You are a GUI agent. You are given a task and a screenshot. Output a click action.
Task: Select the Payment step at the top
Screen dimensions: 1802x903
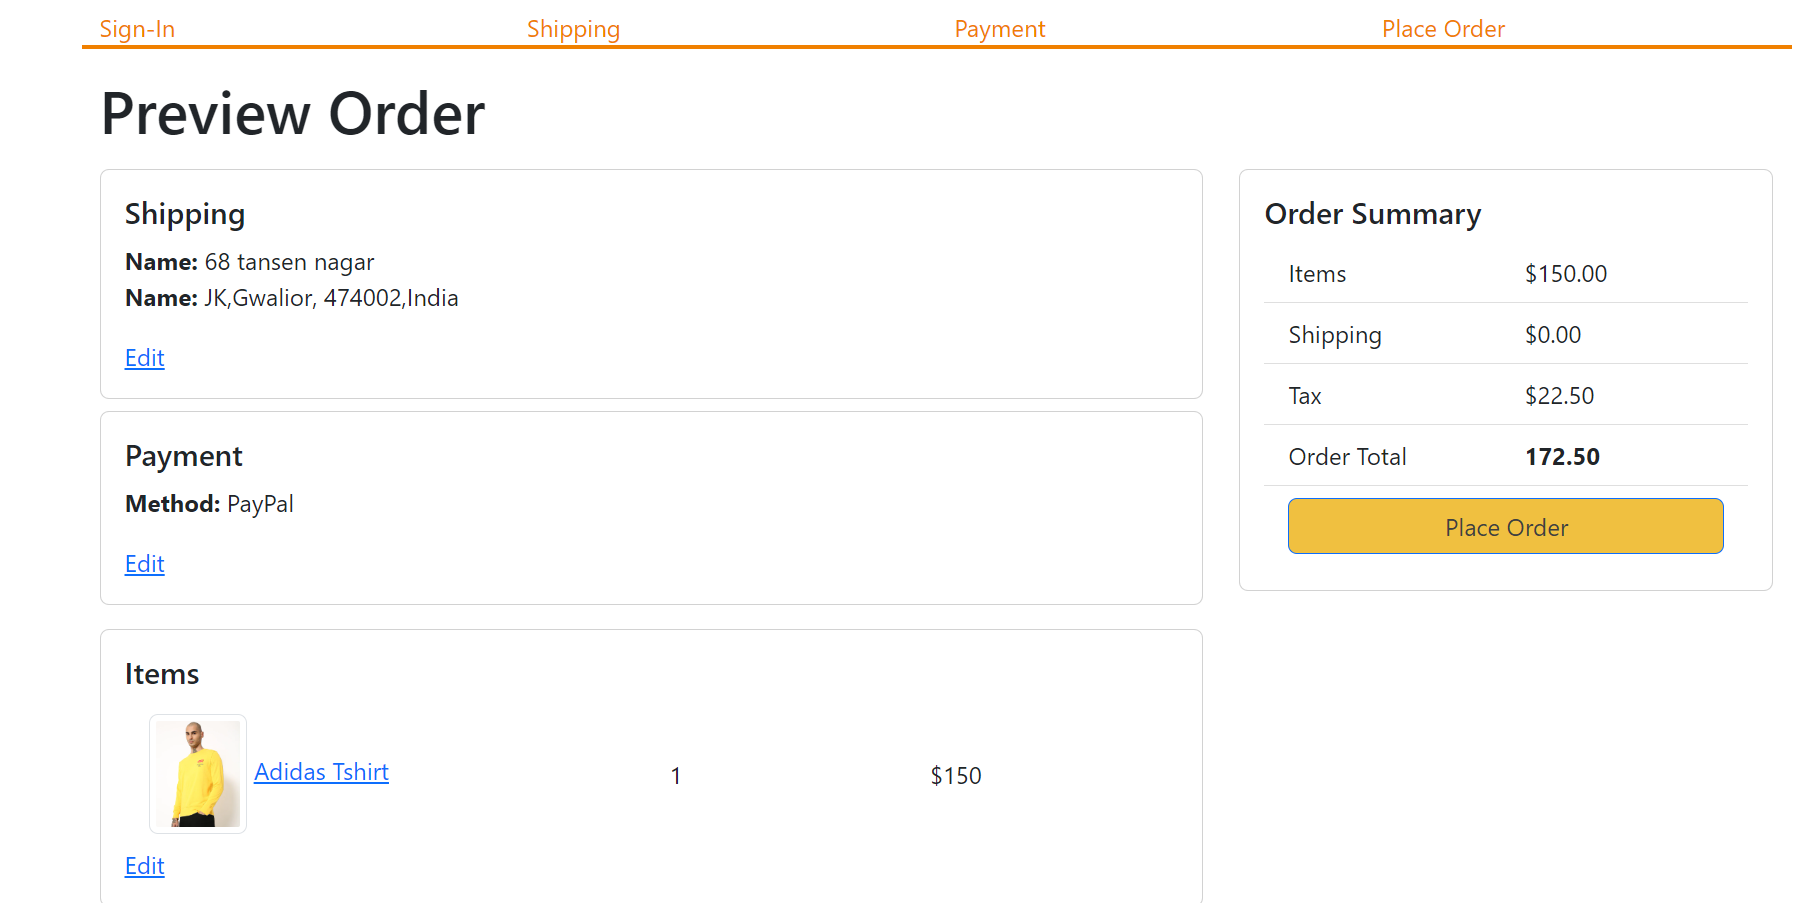point(999,28)
